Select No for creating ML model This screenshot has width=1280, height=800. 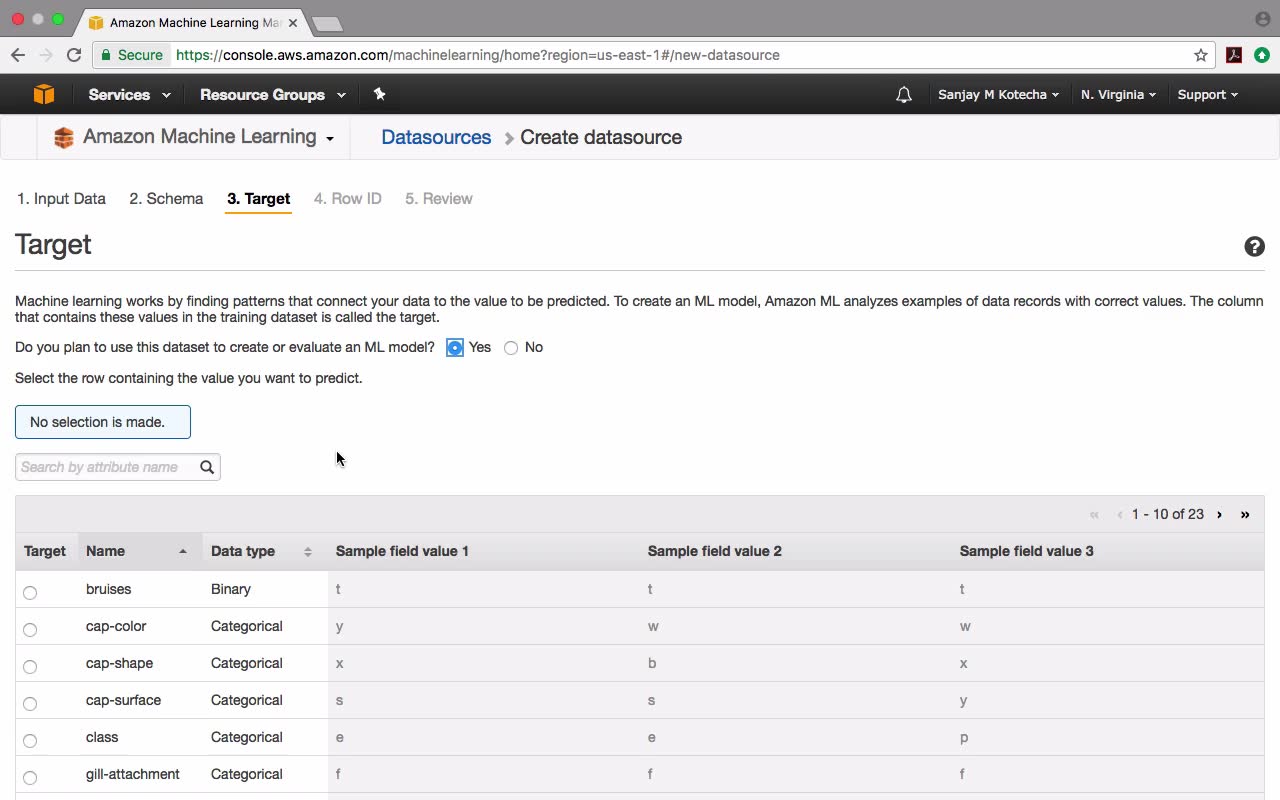[511, 348]
